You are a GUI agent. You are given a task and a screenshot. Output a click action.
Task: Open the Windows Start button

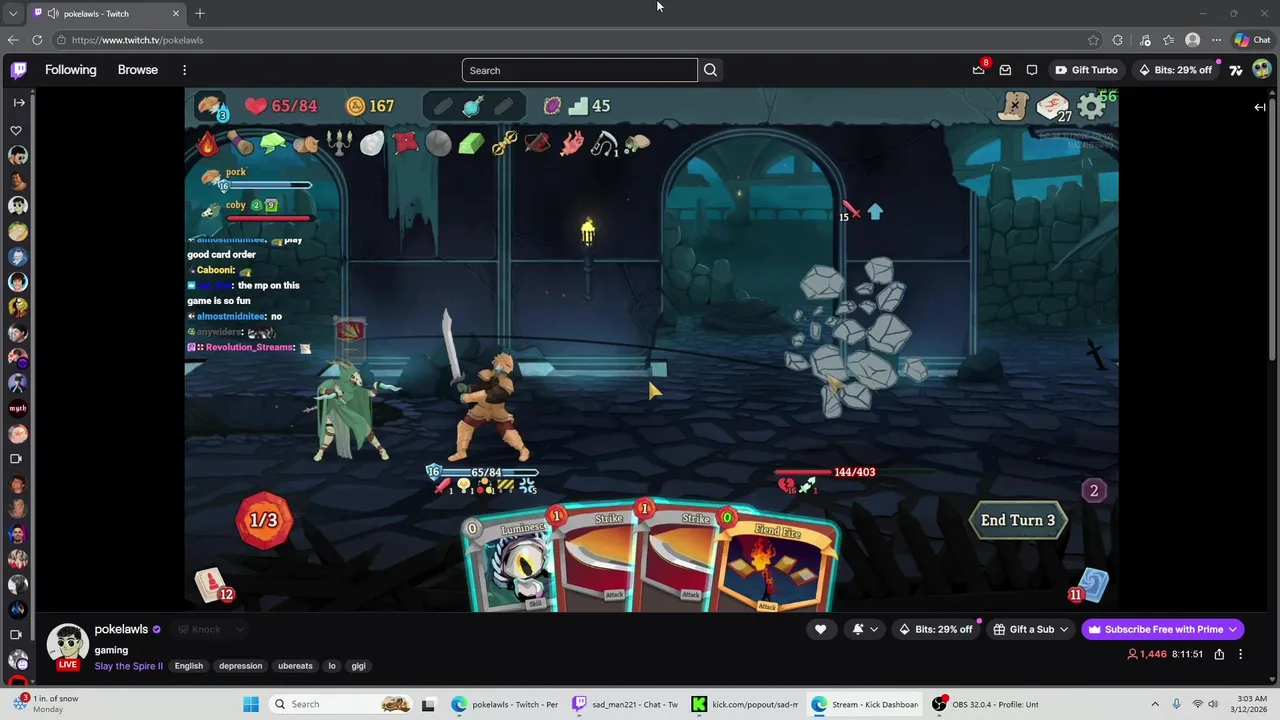click(251, 704)
